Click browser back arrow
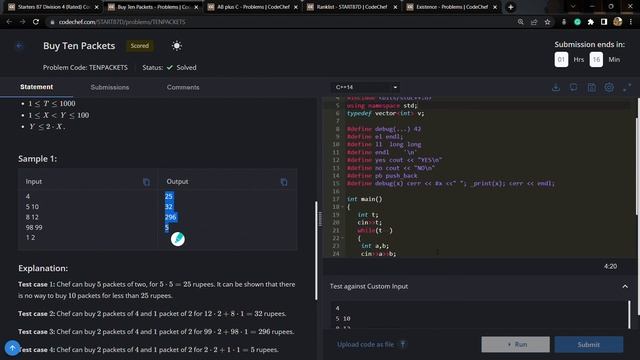The image size is (640, 360). pos(9,22)
